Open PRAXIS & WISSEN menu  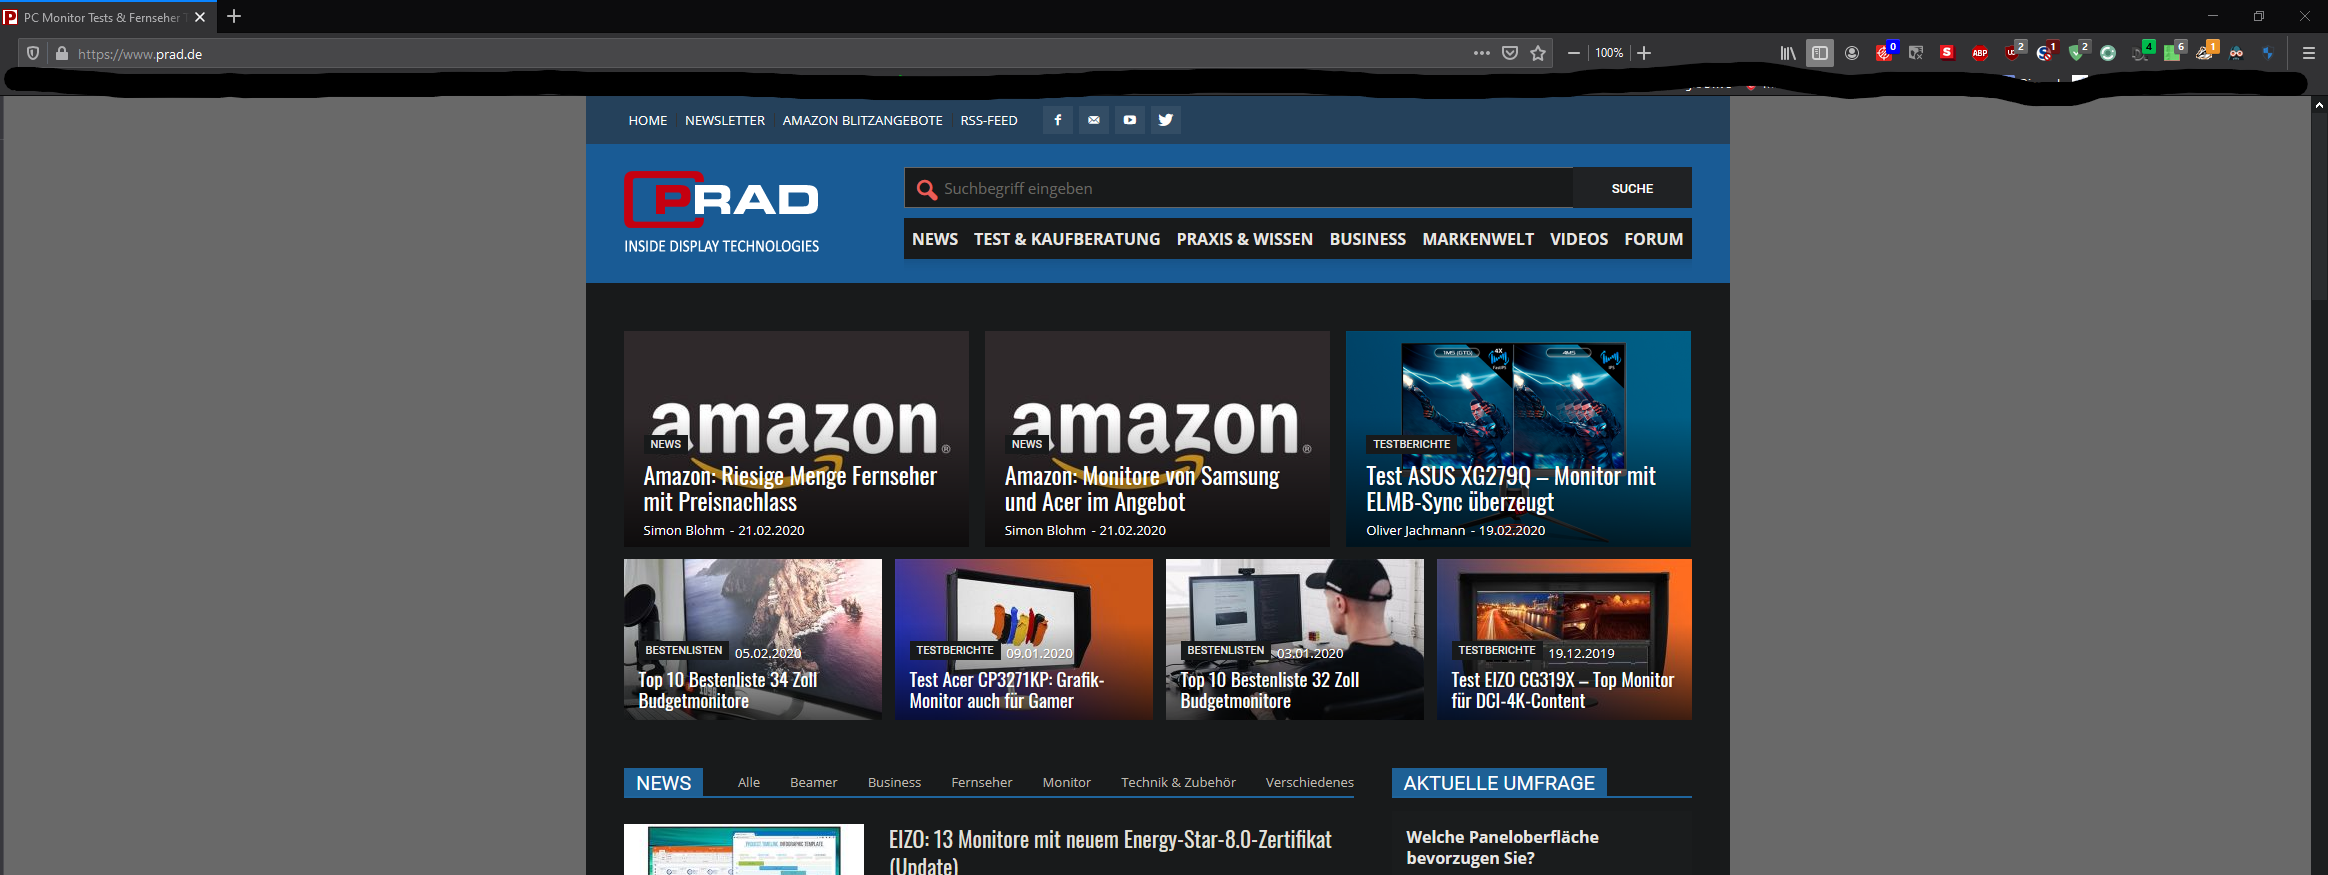click(x=1245, y=239)
